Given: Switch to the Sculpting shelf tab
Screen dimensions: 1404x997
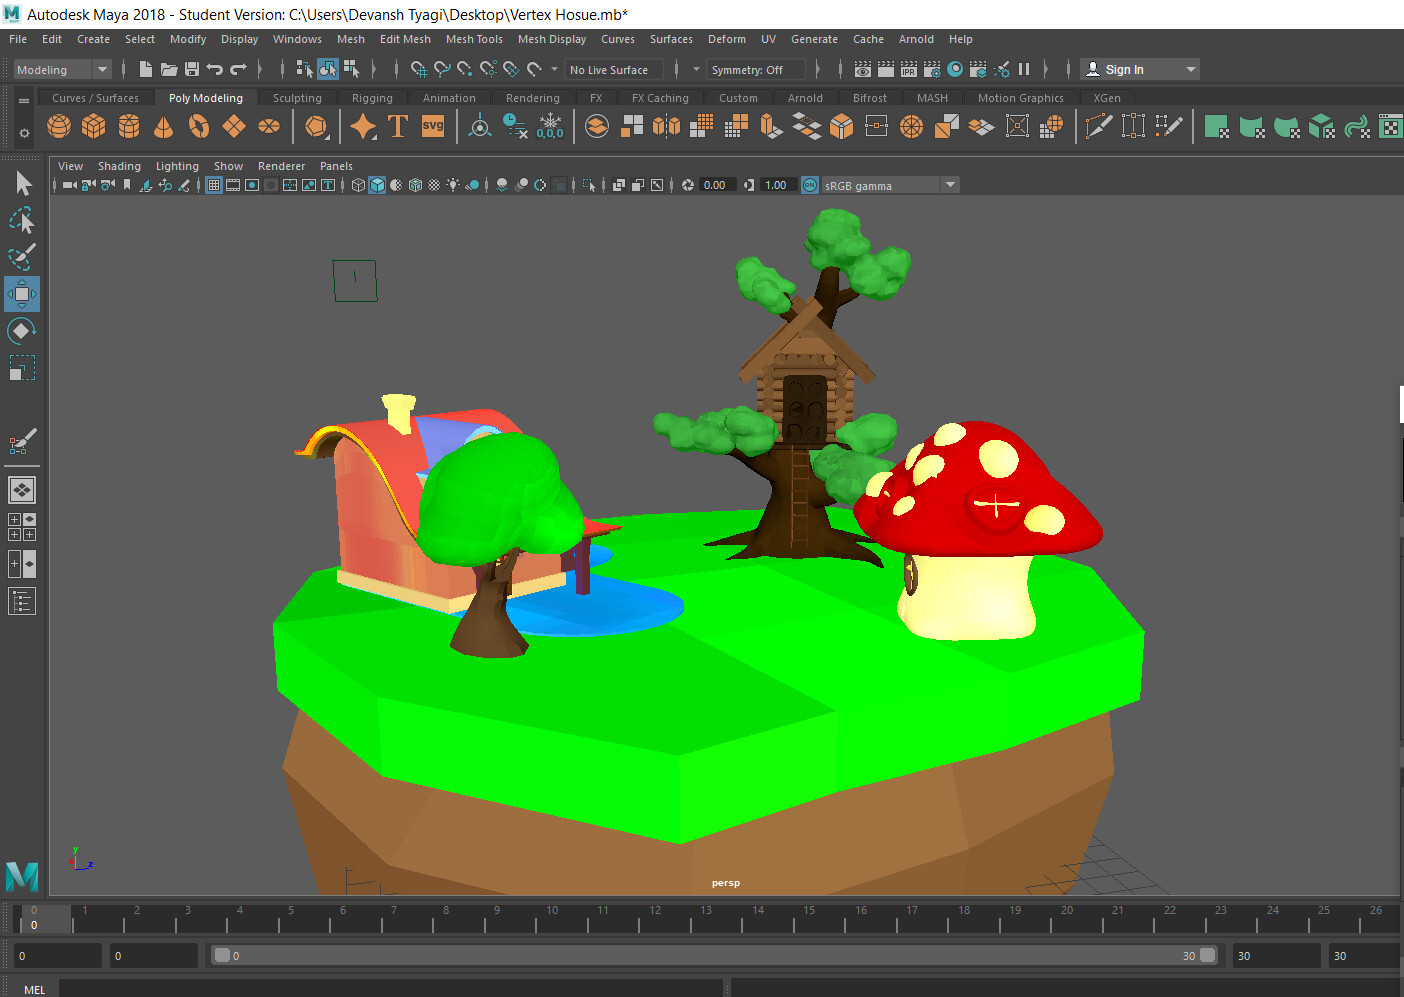Looking at the screenshot, I should click(297, 97).
